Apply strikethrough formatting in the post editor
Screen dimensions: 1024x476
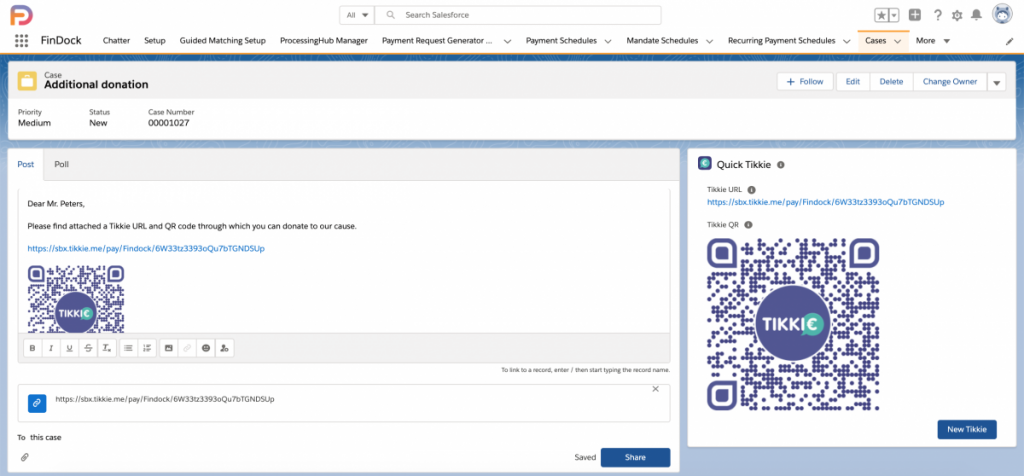pos(88,349)
